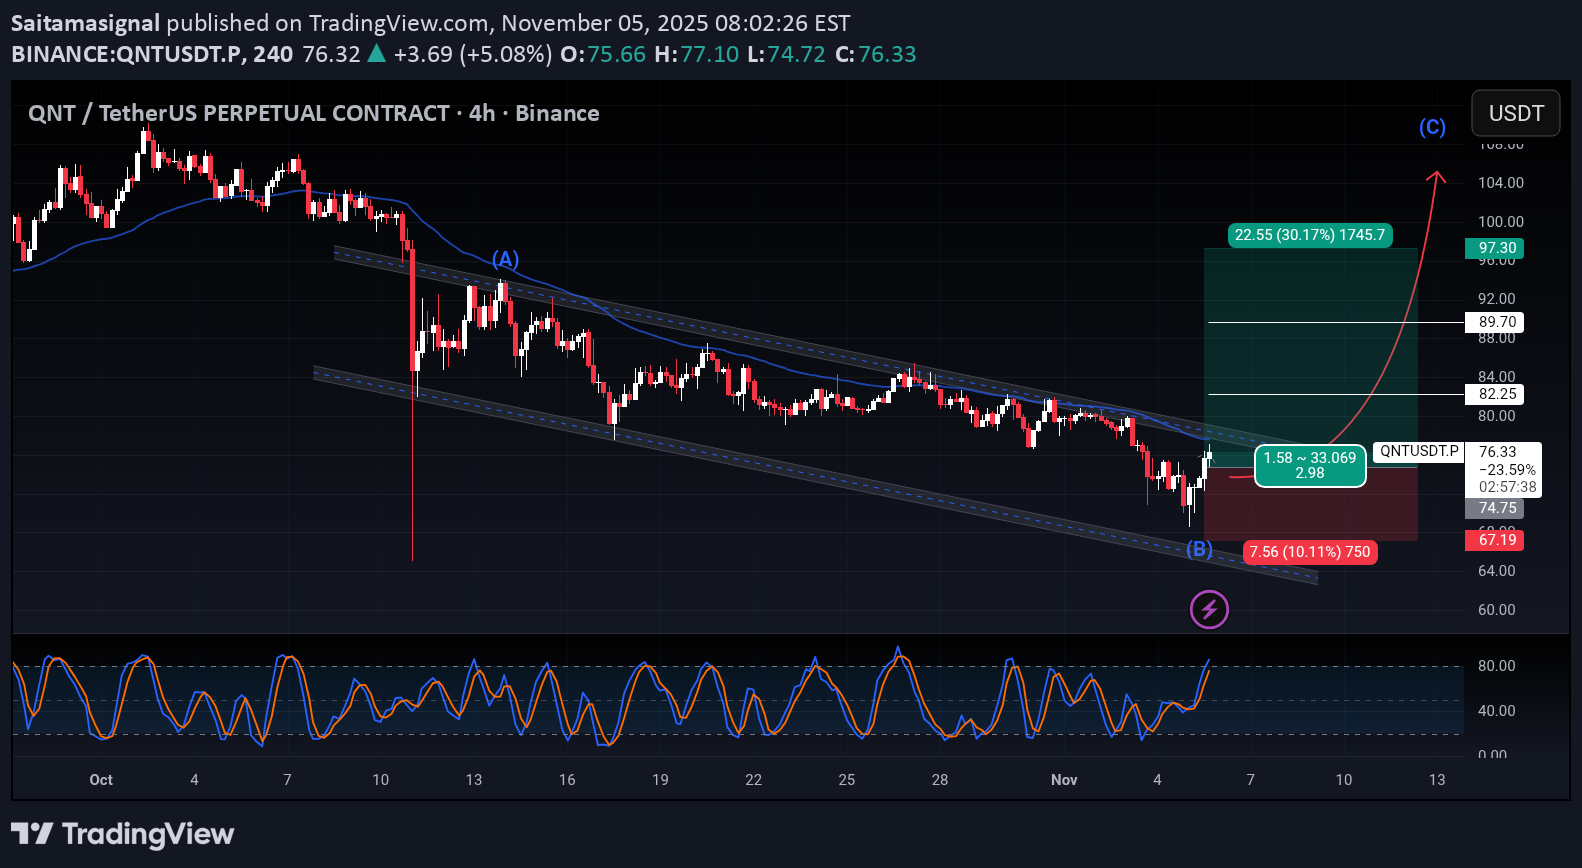Click the chart title QNT / TetherUS PERPETUAL CONTRACT
The width and height of the screenshot is (1582, 868).
238,113
